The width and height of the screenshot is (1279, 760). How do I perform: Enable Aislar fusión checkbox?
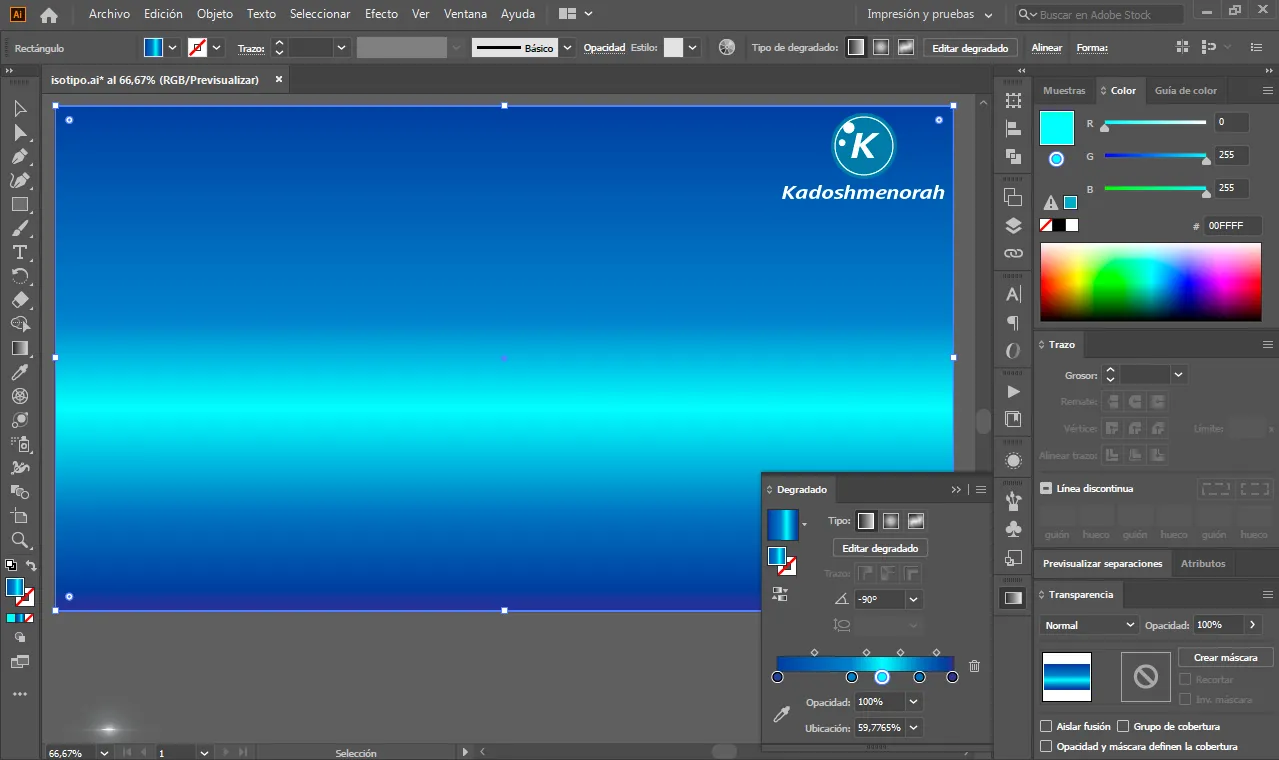pos(1046,726)
